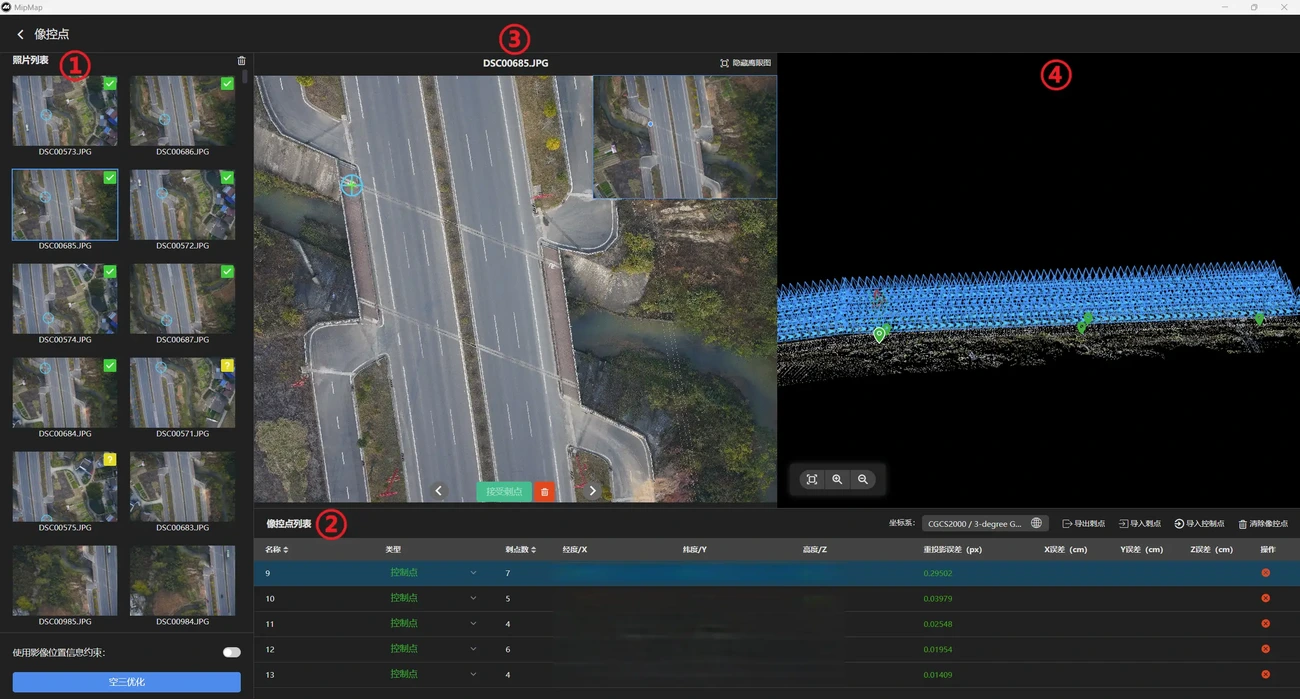The image size is (1300, 699).
Task: Fit the 3D view to screen
Action: point(812,480)
